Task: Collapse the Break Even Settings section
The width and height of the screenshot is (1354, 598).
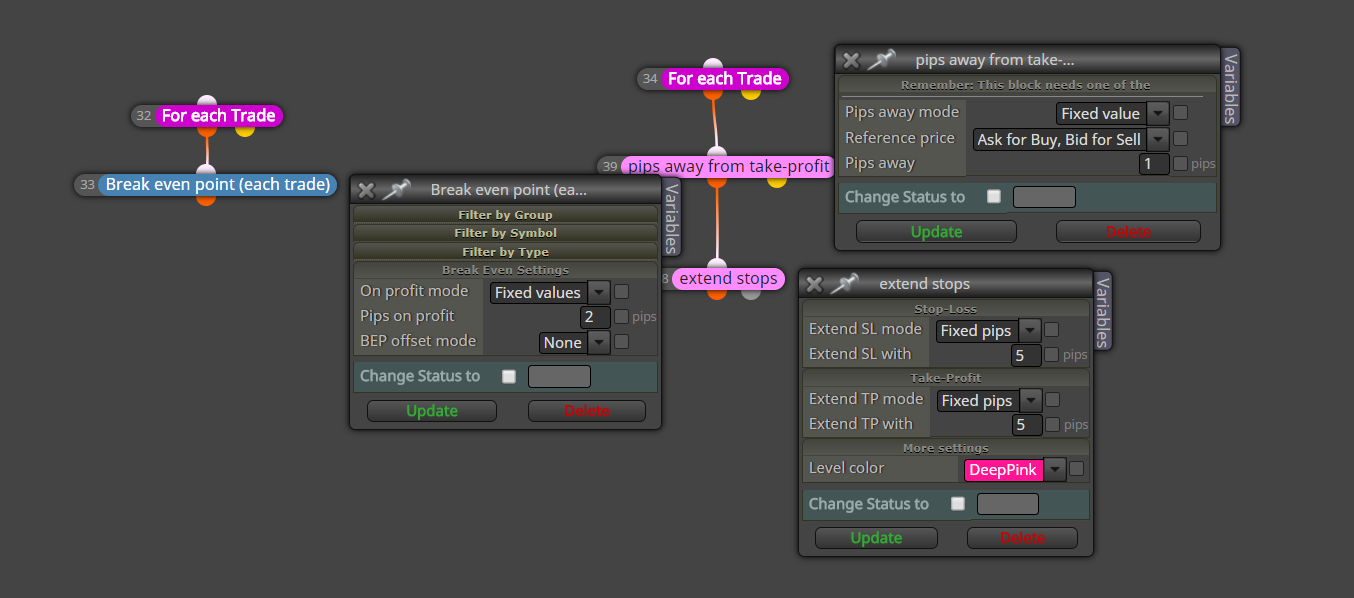Action: click(x=505, y=269)
